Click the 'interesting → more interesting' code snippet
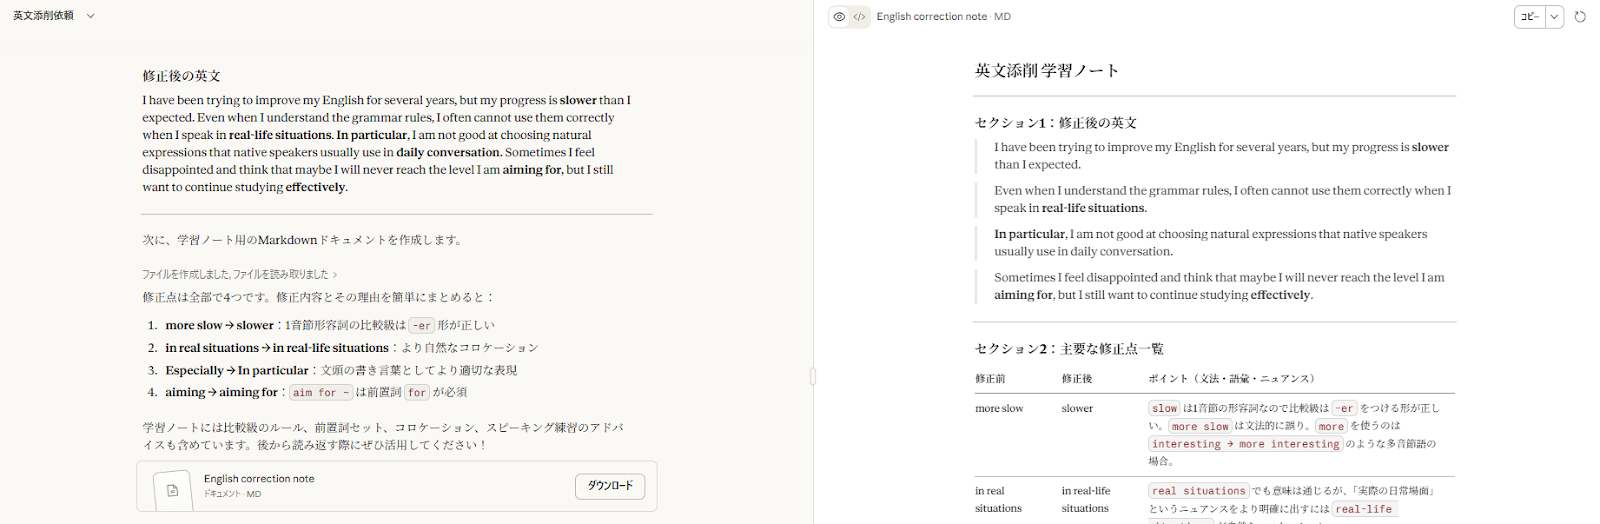1600x524 pixels. click(x=1245, y=444)
